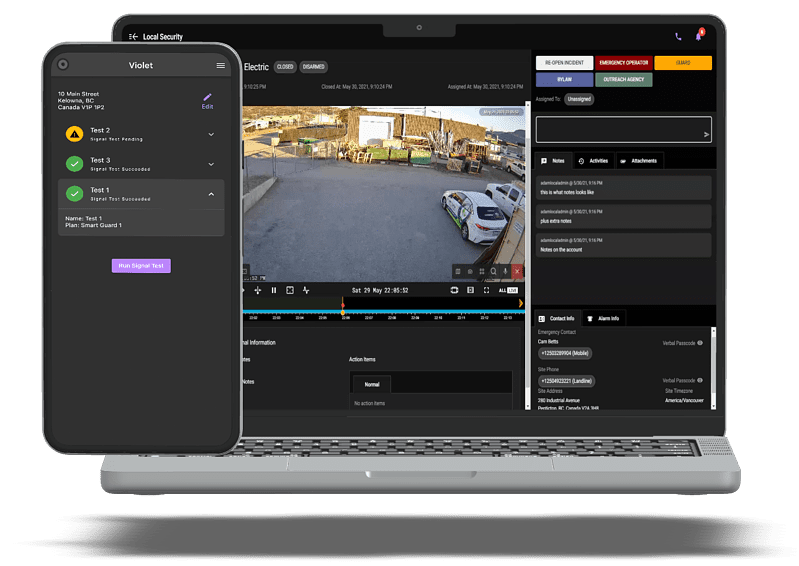Switch to the Alarm Info tab

(604, 318)
